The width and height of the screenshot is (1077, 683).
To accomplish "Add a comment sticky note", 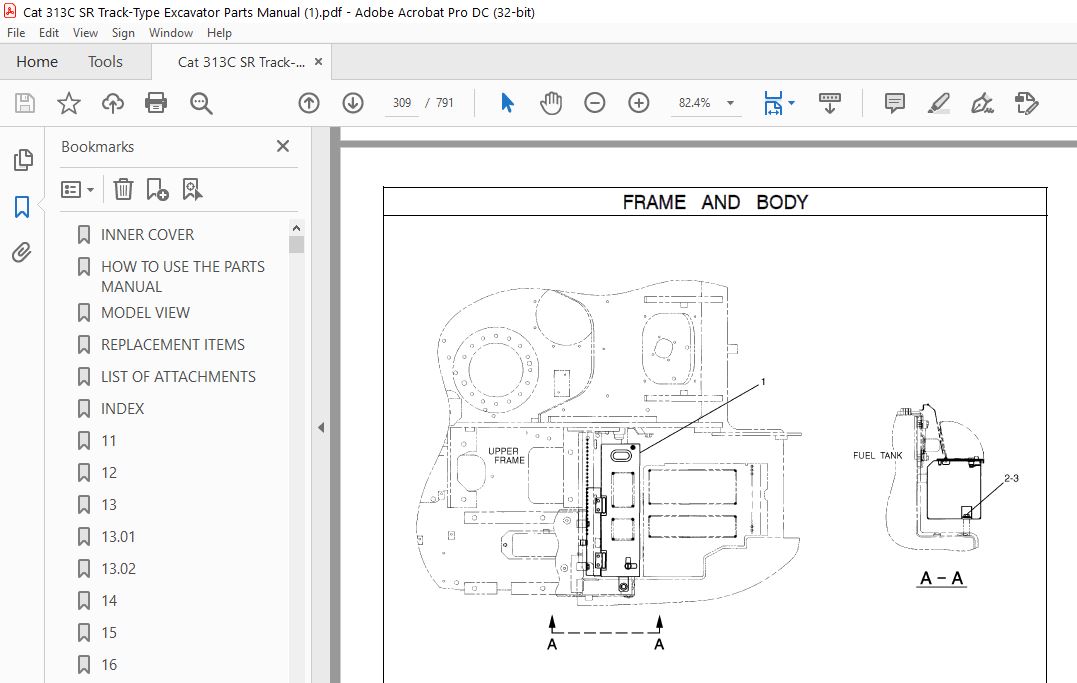I will 894,103.
